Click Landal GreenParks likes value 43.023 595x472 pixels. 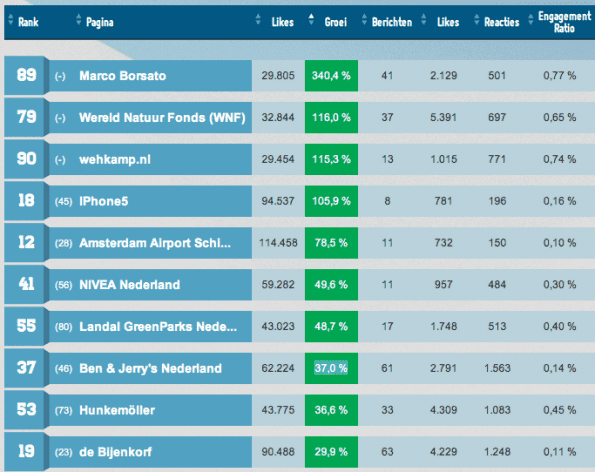[278, 326]
